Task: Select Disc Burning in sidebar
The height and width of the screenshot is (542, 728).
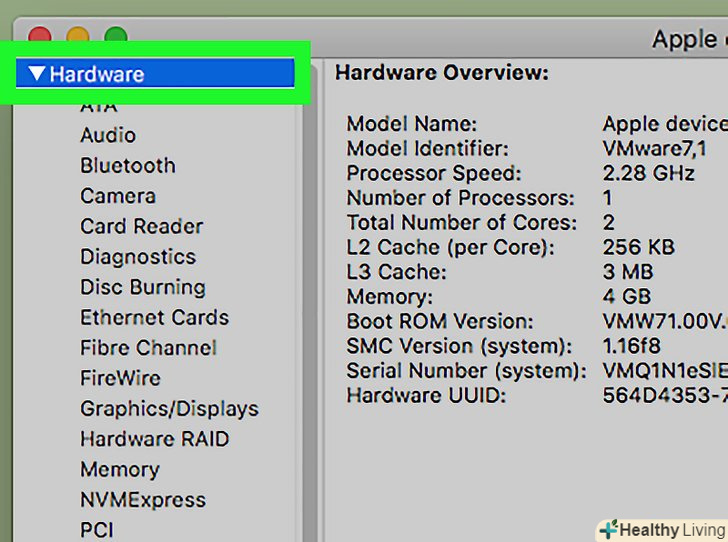Action: pyautogui.click(x=142, y=287)
